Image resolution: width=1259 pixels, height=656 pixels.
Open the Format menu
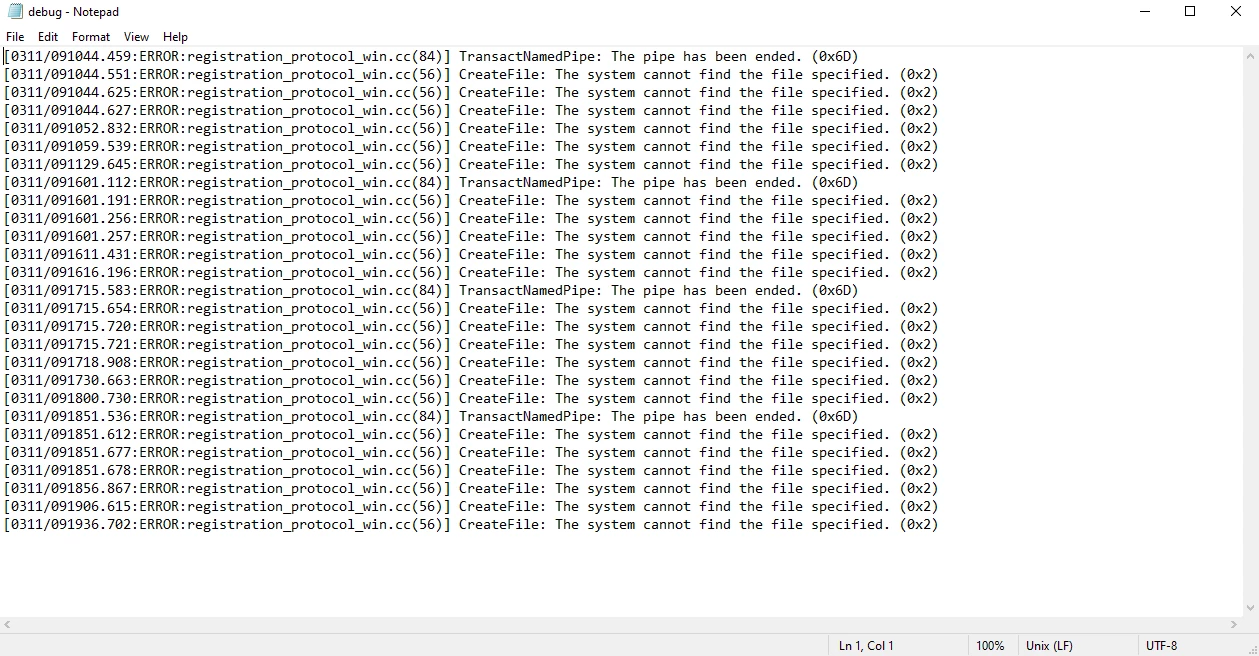(x=91, y=37)
